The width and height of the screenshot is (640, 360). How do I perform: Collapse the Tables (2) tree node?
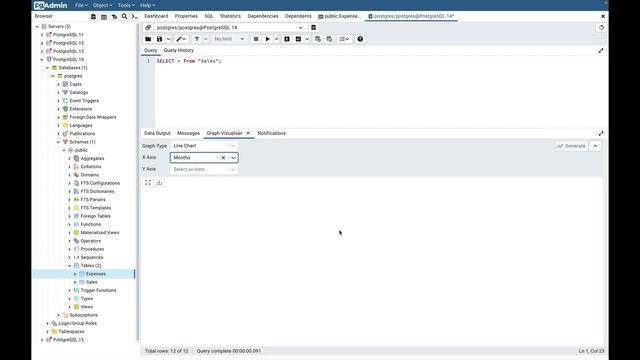(69, 266)
